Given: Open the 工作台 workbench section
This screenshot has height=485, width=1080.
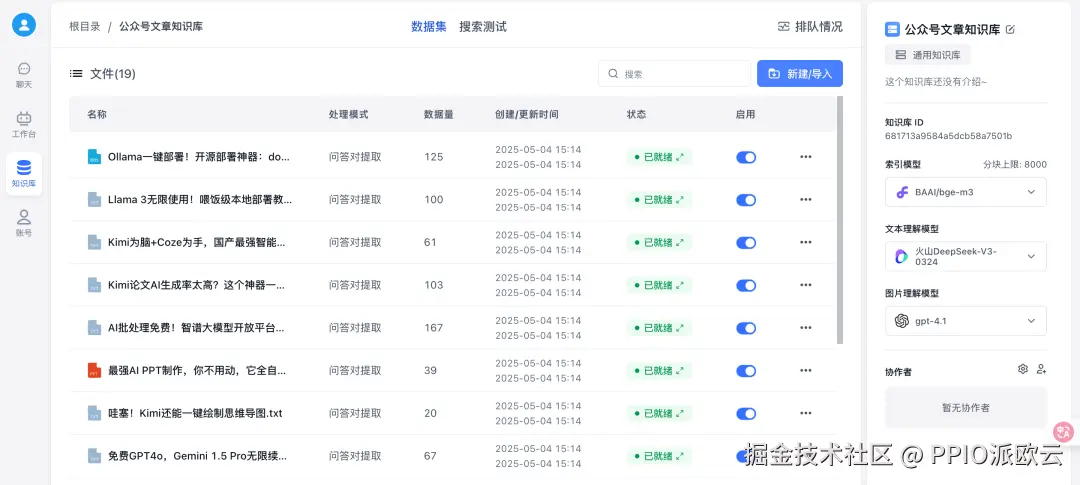Looking at the screenshot, I should coord(24,124).
